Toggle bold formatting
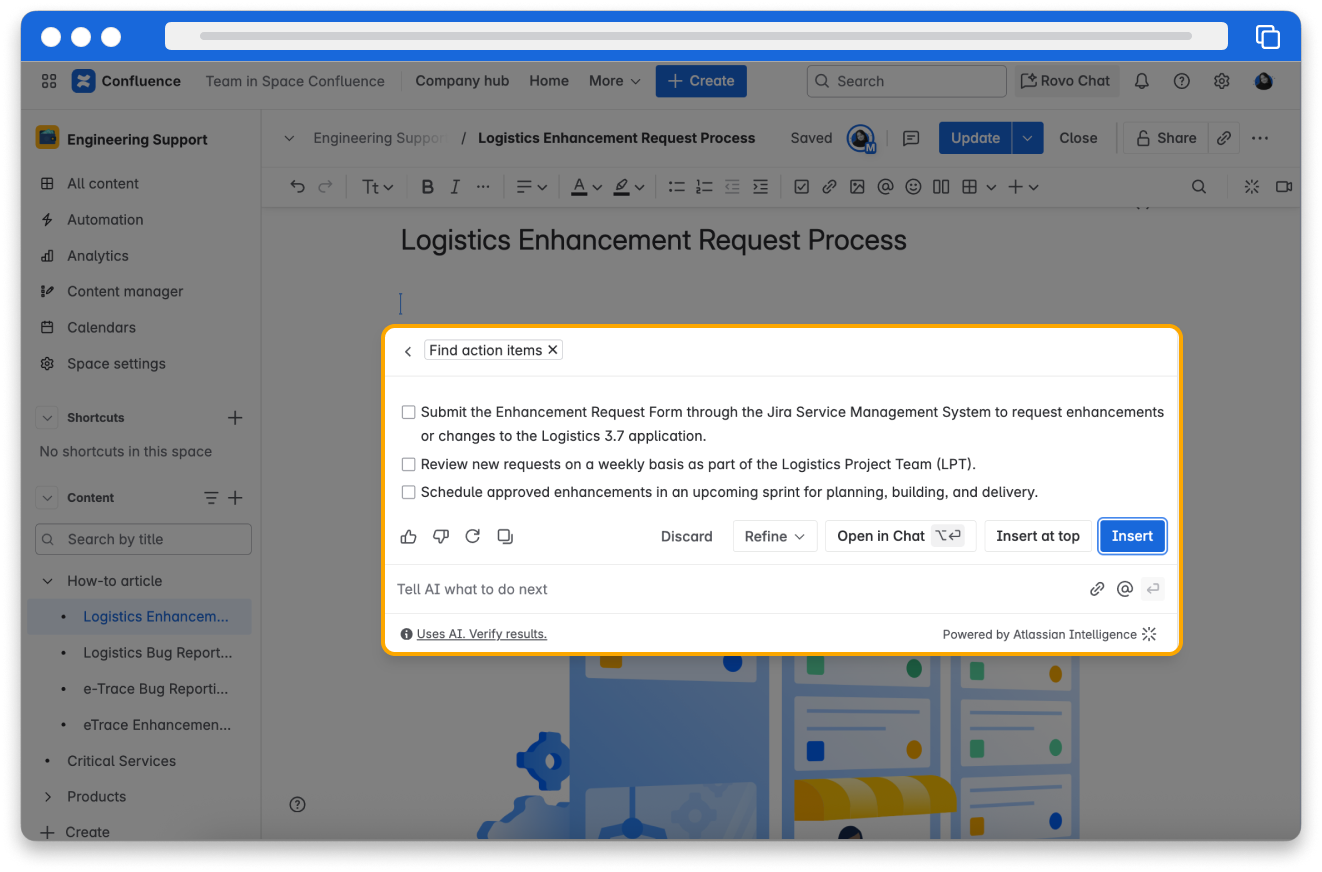The image size is (1322, 872). point(428,186)
